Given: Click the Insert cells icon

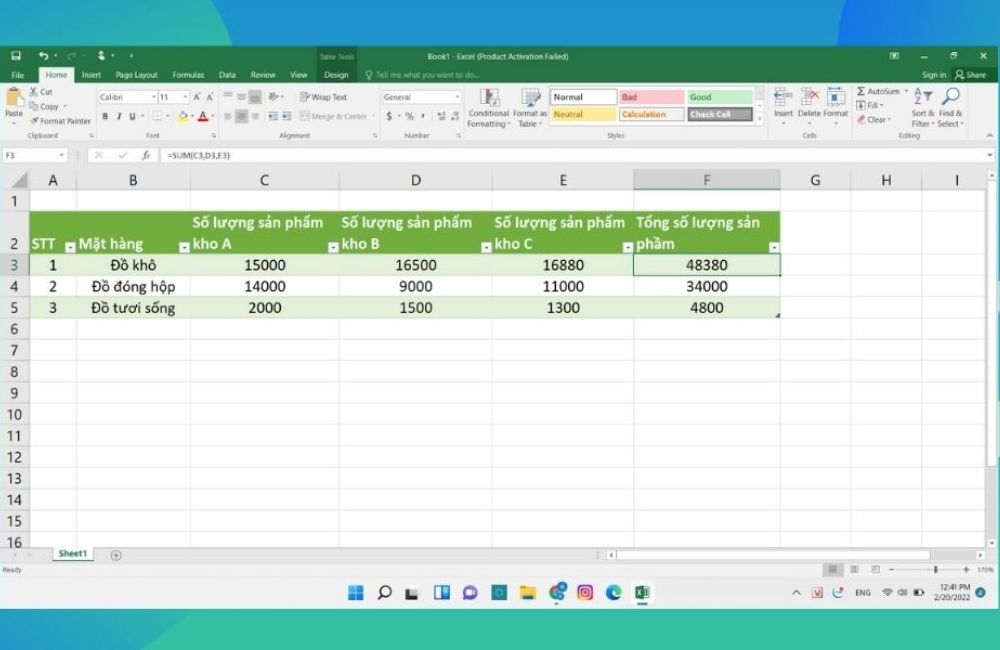Looking at the screenshot, I should [x=783, y=98].
